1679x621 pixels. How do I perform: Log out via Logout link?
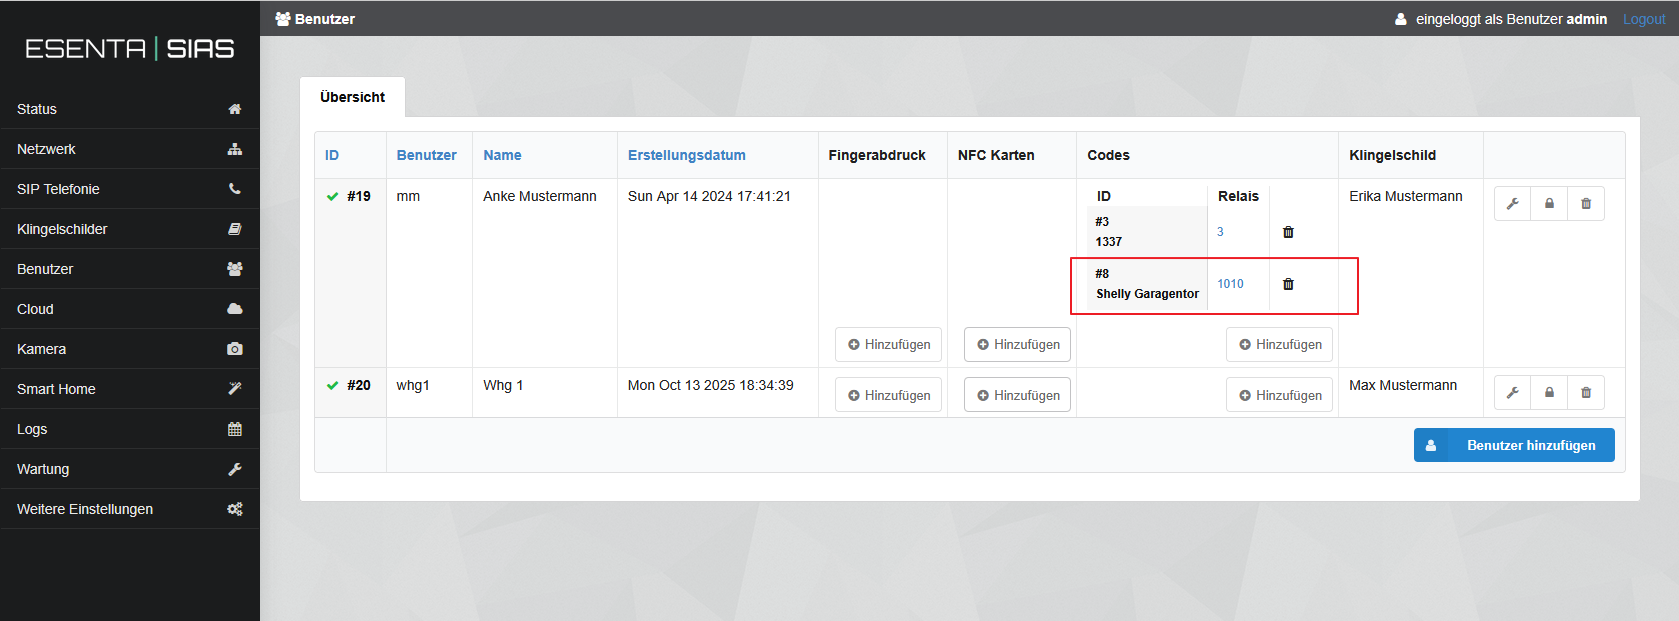click(x=1643, y=19)
